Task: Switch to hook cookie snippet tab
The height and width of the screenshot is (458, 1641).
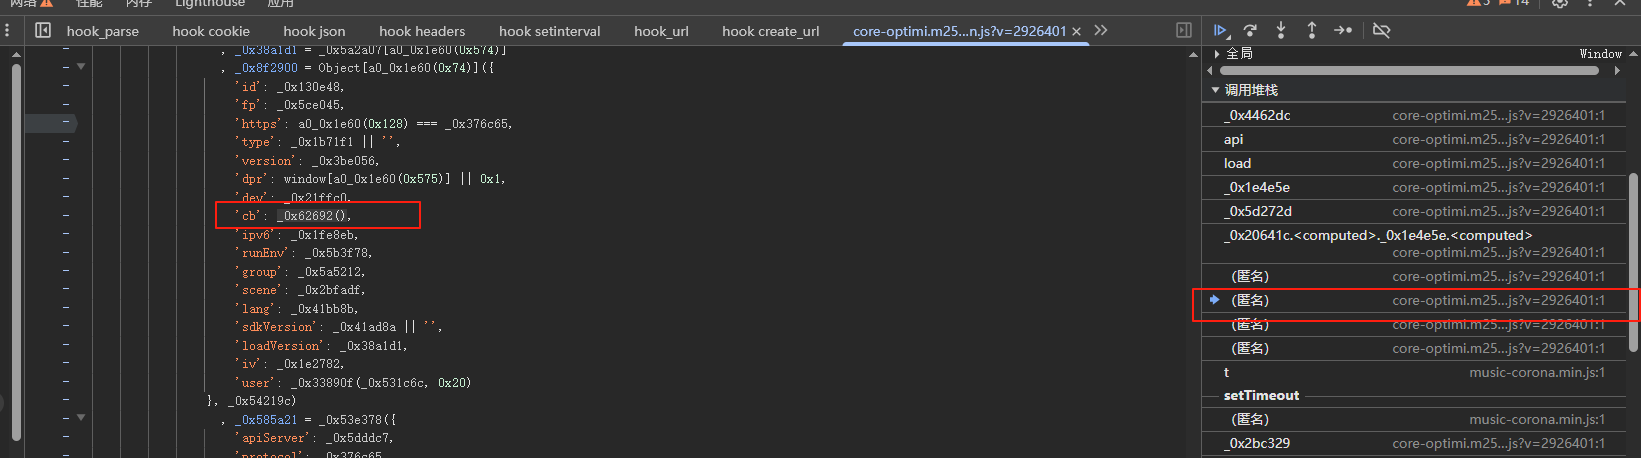Action: [210, 31]
